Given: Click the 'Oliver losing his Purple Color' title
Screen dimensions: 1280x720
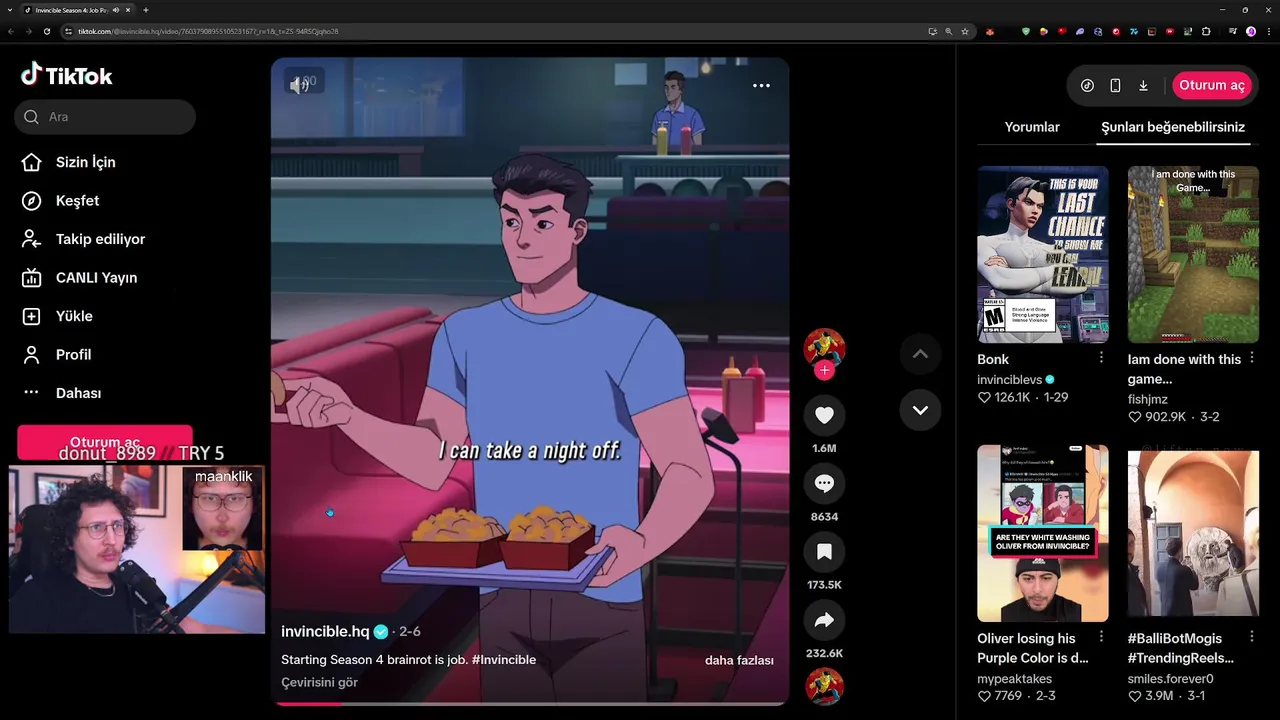Looking at the screenshot, I should coord(1033,648).
